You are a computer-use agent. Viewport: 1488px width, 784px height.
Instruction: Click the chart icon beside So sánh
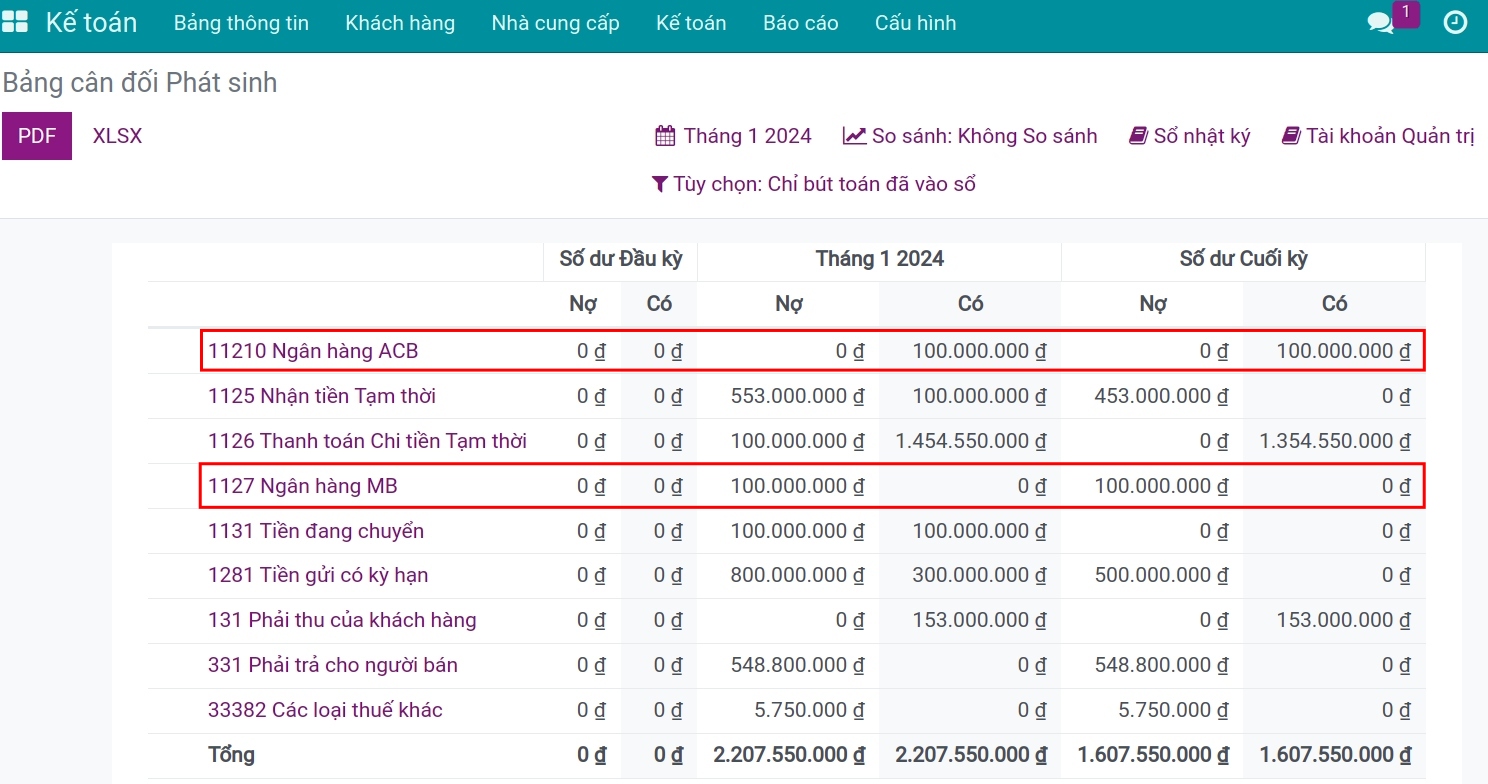[854, 136]
